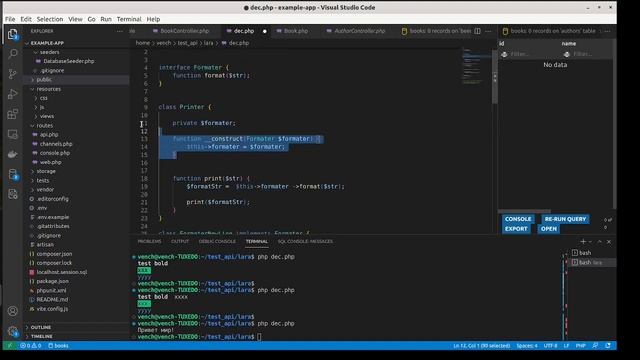640x360 pixels.
Task: Maximize the terminal panel size
Action: tap(600, 242)
